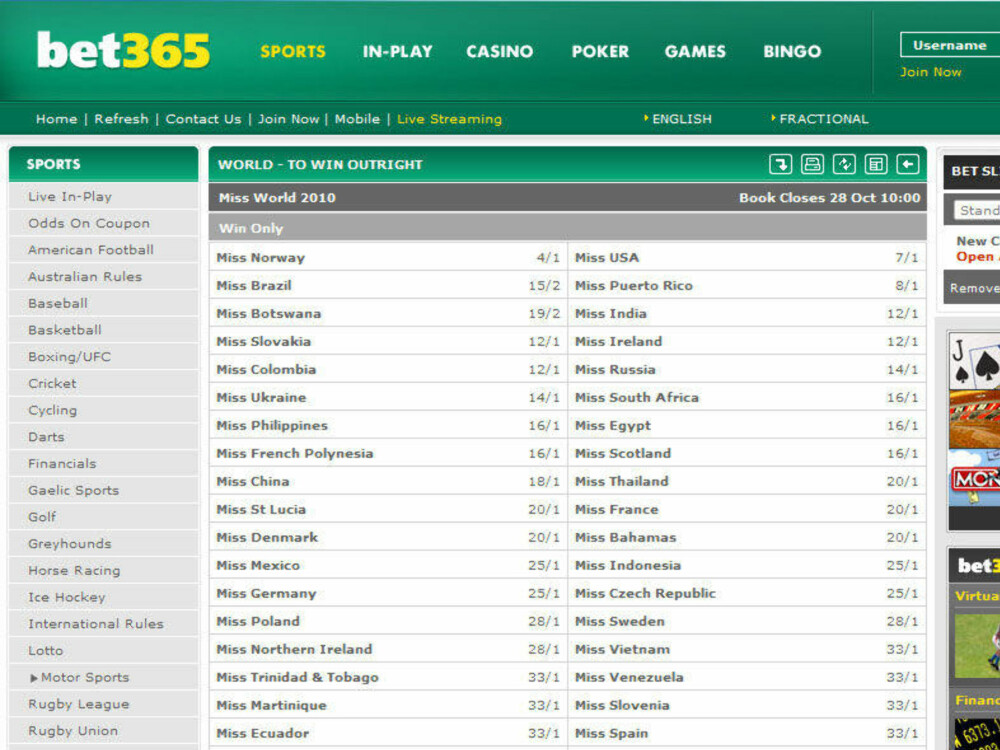Viewport: 1000px width, 750px height.
Task: Select Financials in the sidebar
Action: pyautogui.click(x=103, y=464)
